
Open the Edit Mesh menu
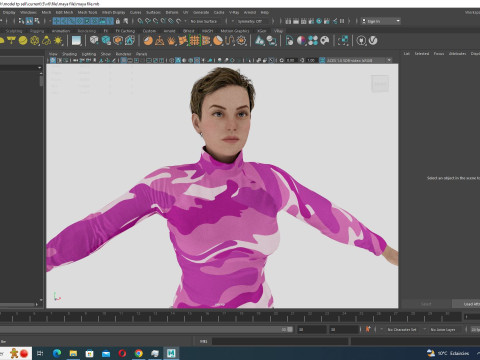tap(64, 12)
